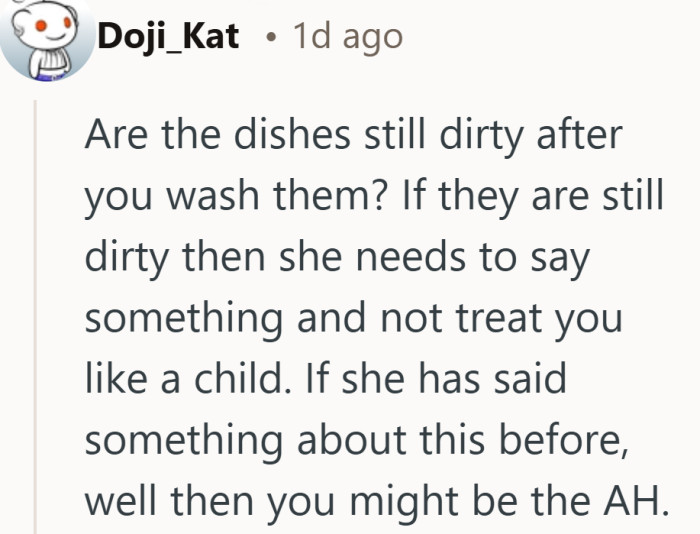The image size is (700, 534).
Task: Click the Doji_Kat username link
Action: 168,37
